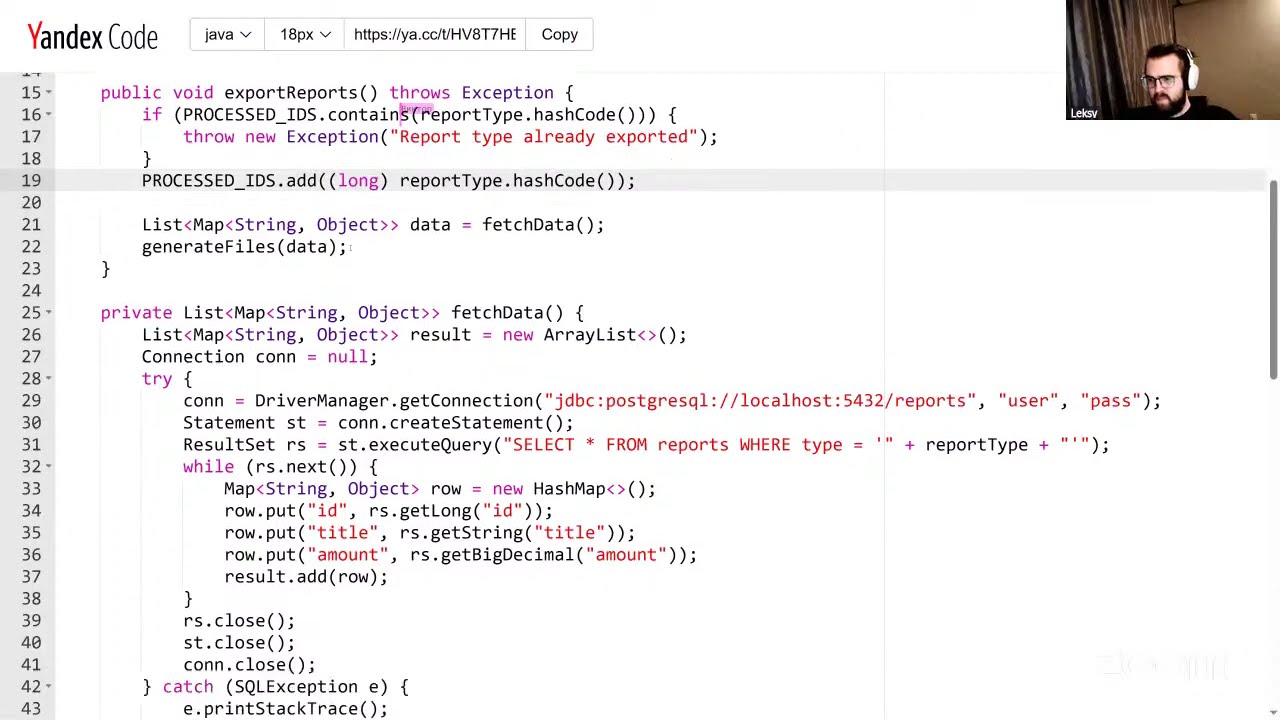
Task: Click "pass" string on line 29
Action: 1110,401
